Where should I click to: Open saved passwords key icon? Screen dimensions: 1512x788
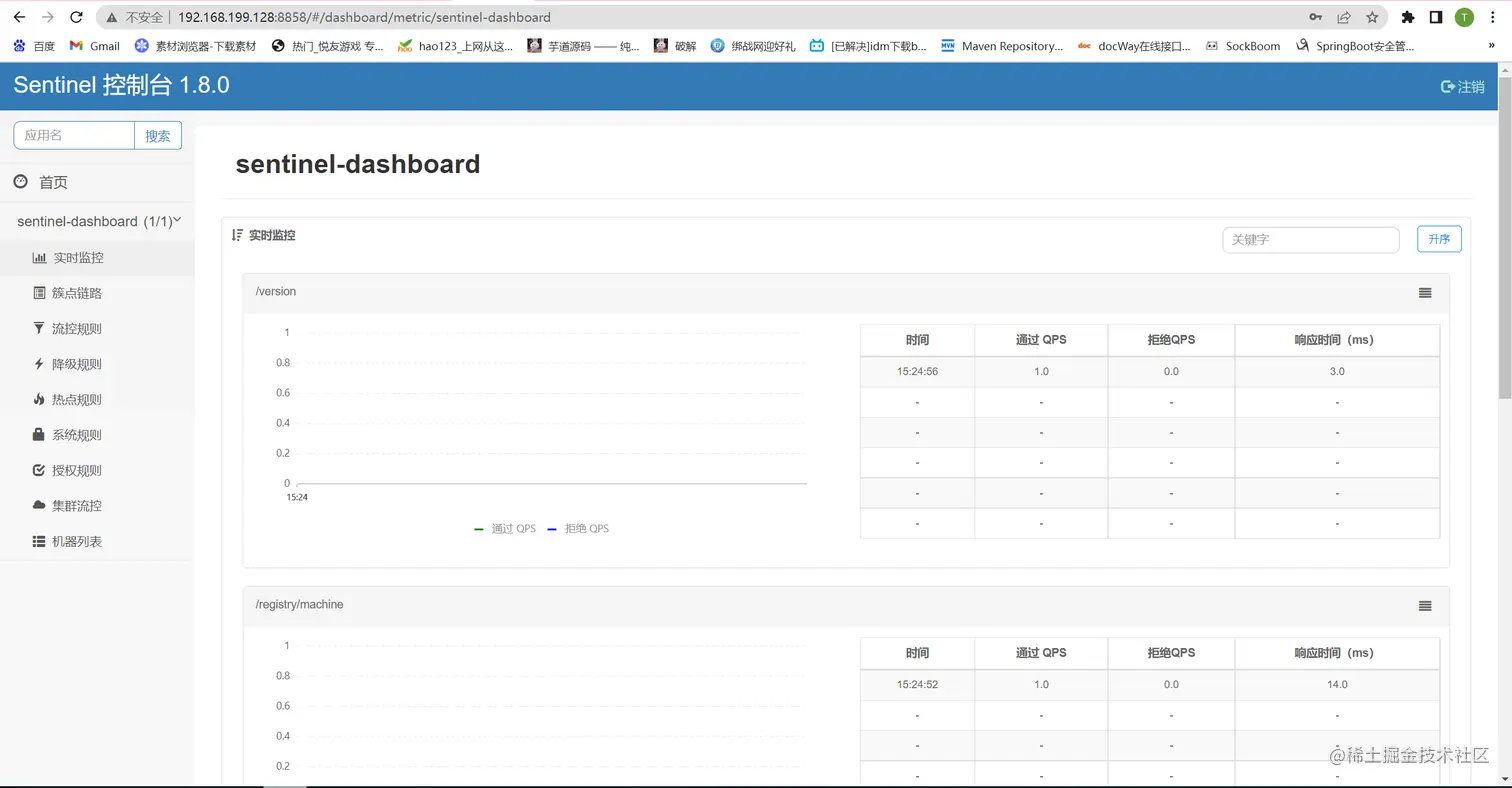tap(1317, 17)
